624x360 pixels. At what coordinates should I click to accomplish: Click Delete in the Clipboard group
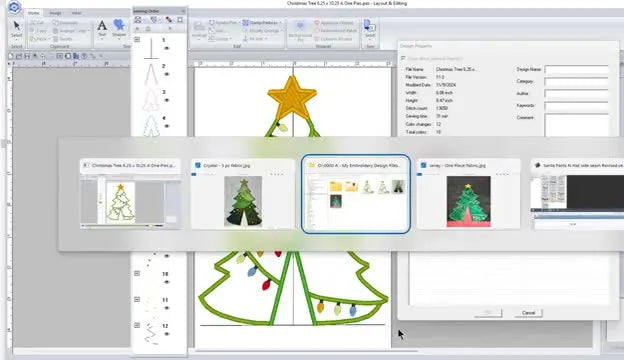click(62, 39)
